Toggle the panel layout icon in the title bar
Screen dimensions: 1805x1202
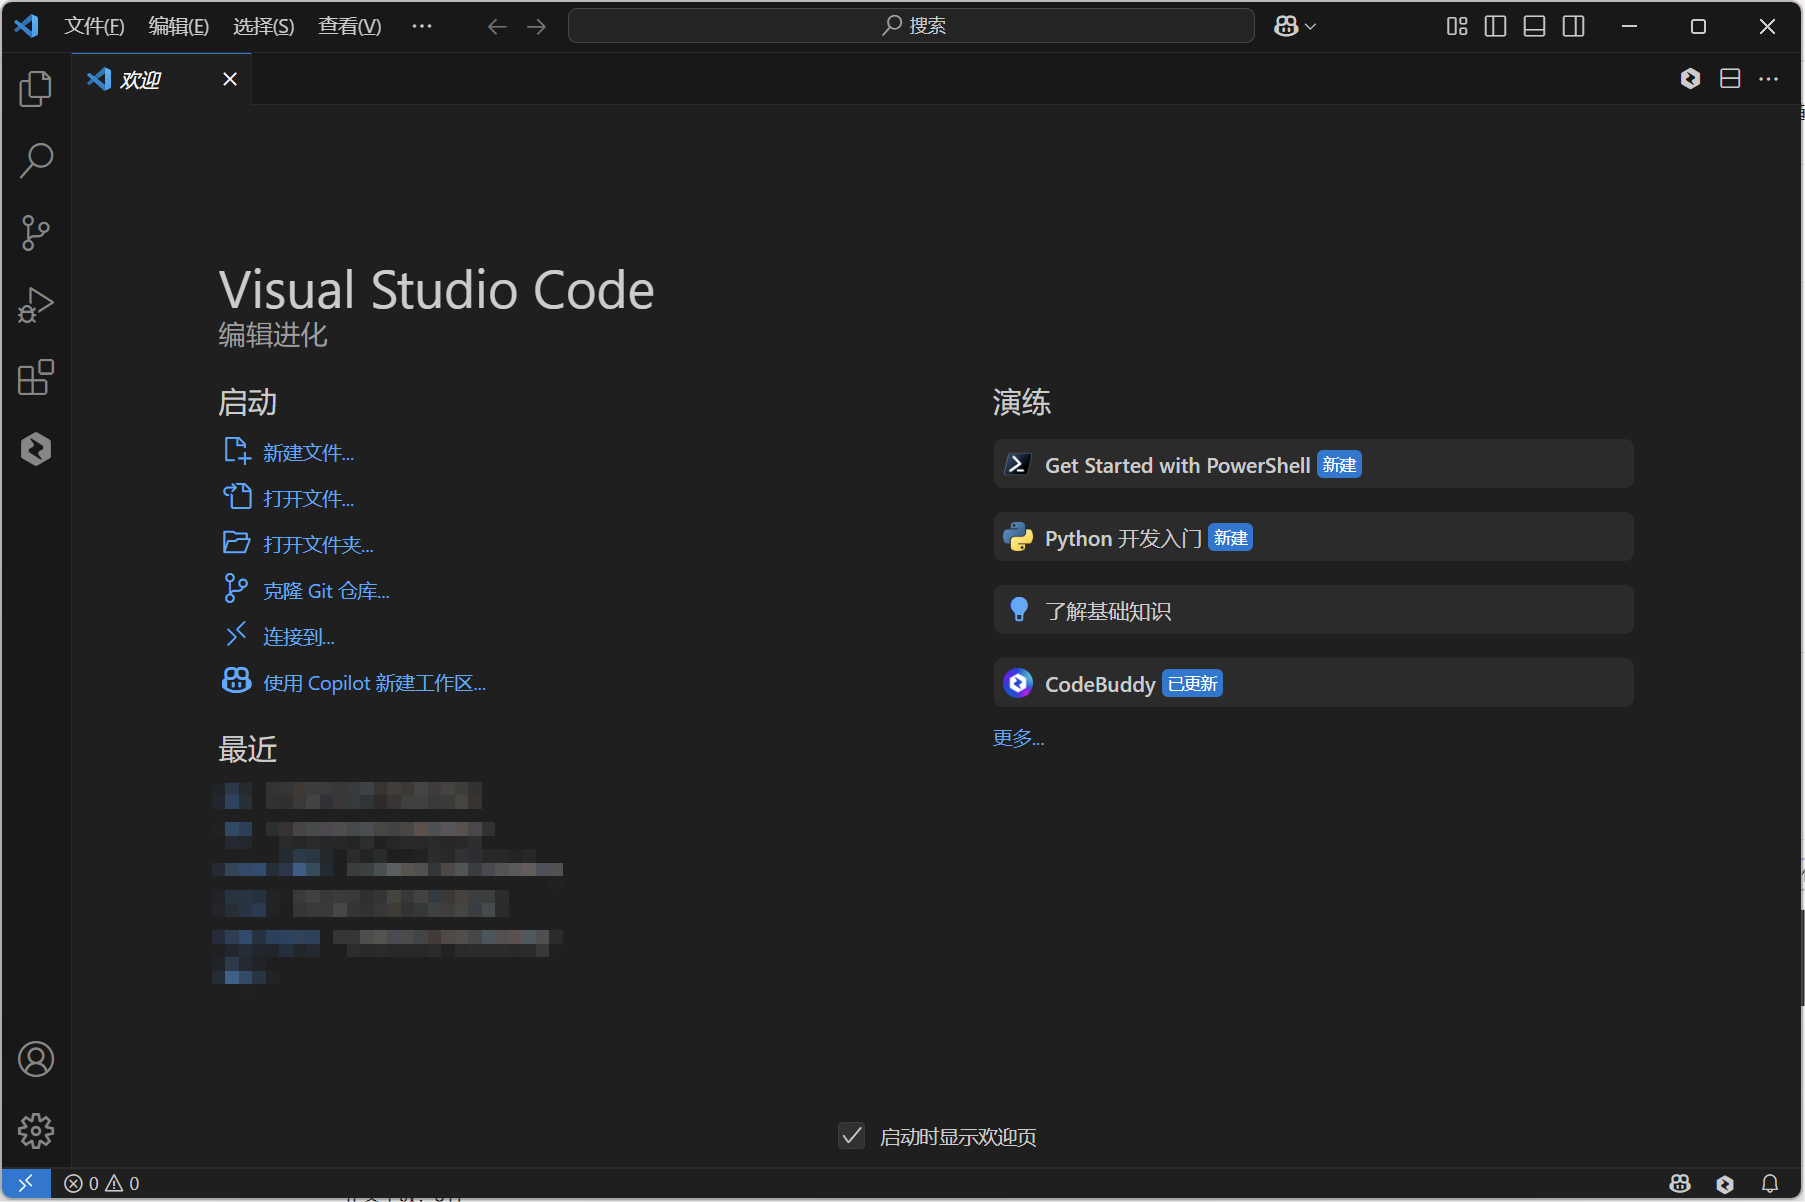pyautogui.click(x=1534, y=26)
